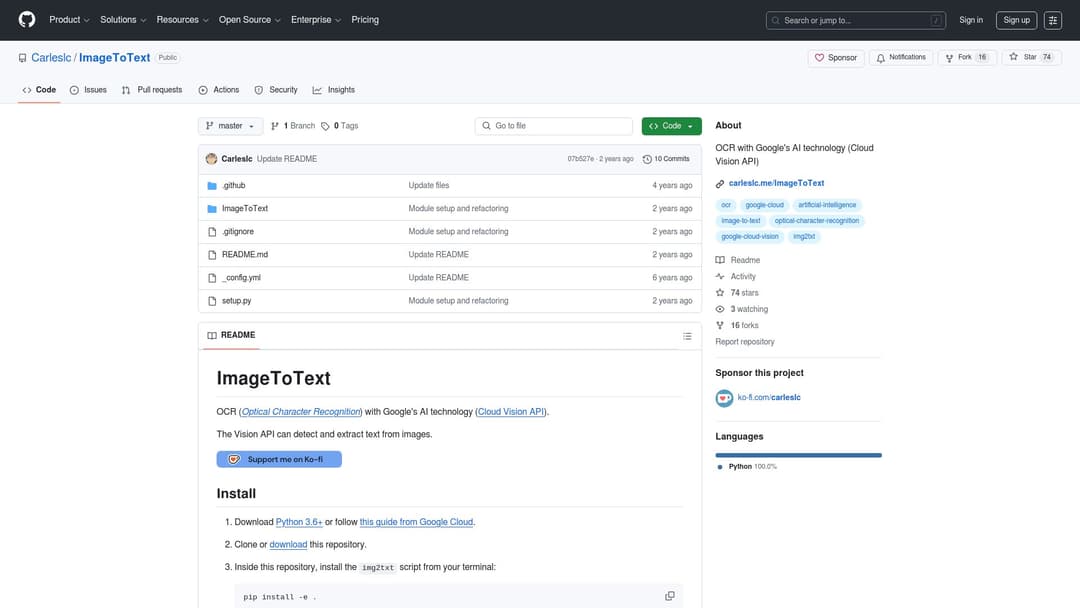Click the 07b527e commit hash

(x=581, y=159)
